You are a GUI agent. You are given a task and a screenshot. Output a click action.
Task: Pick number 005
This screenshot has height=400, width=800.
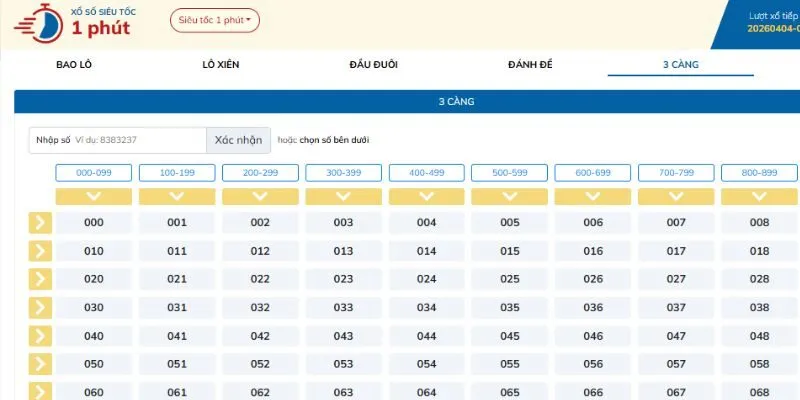tap(509, 223)
